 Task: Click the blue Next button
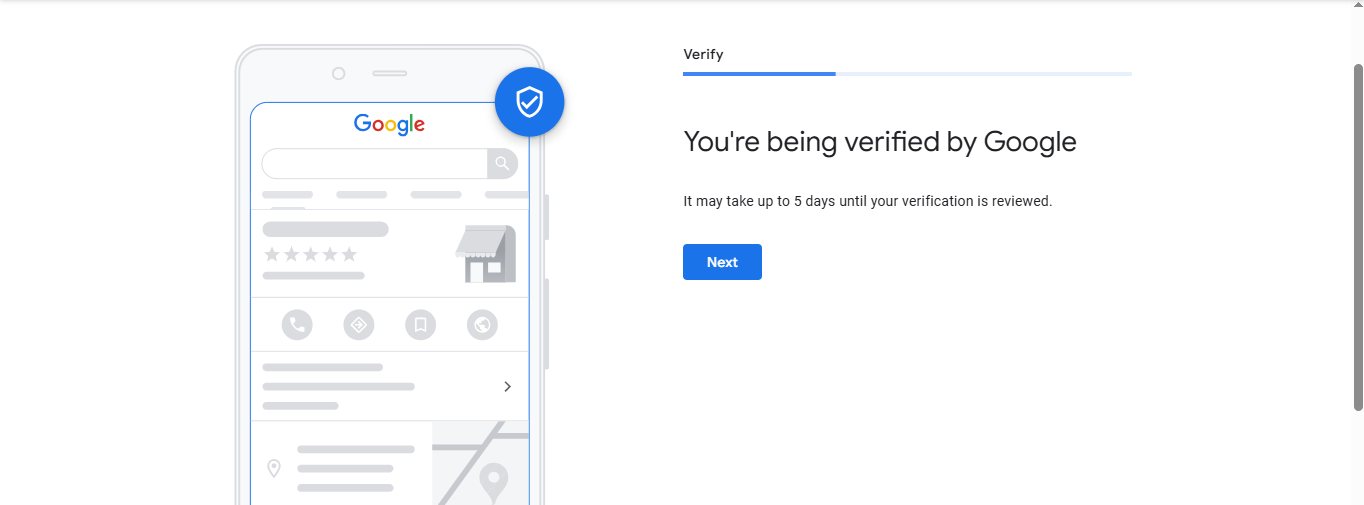coord(722,262)
